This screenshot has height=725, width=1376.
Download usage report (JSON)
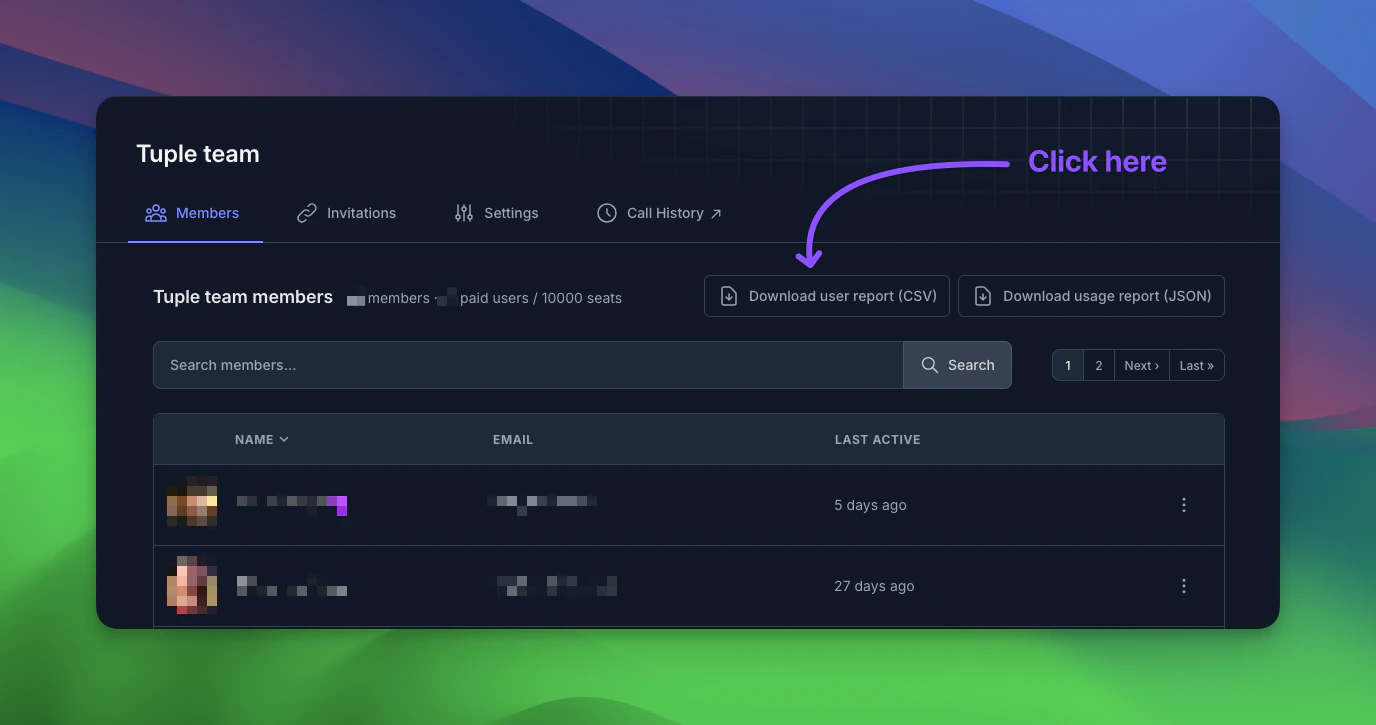pos(1091,296)
